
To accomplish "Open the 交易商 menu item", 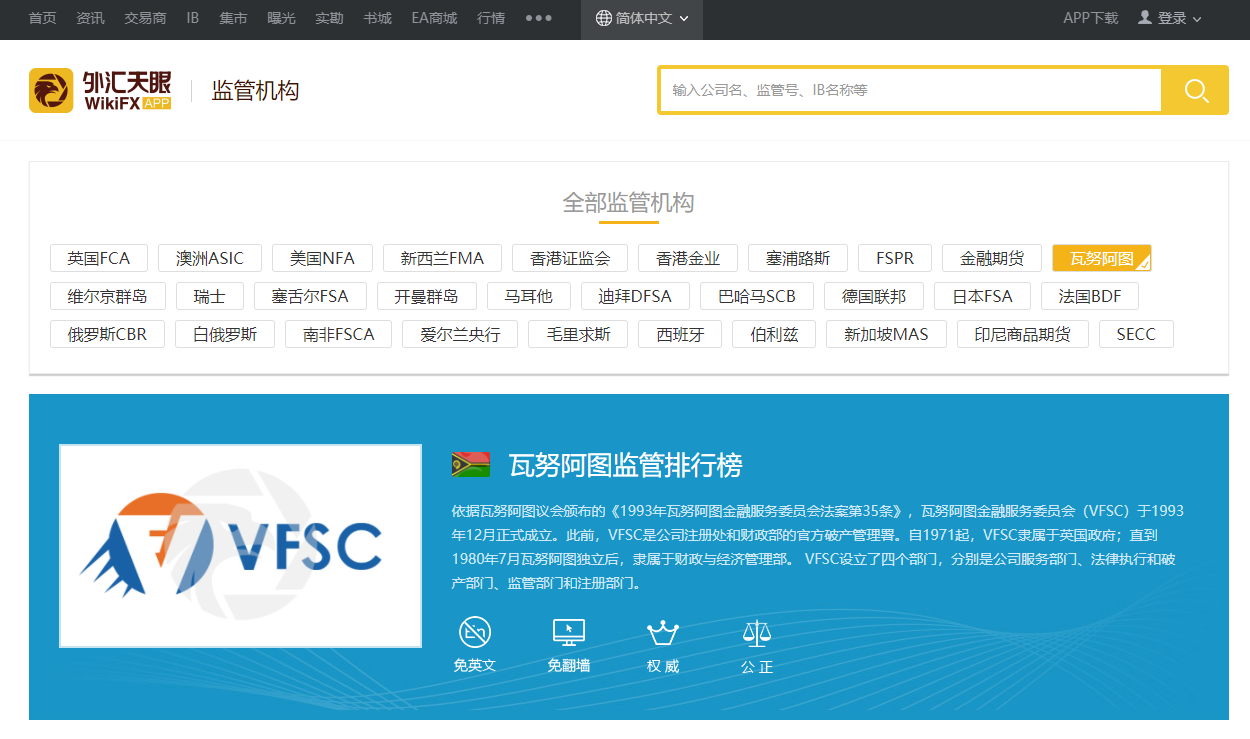I will tap(144, 17).
